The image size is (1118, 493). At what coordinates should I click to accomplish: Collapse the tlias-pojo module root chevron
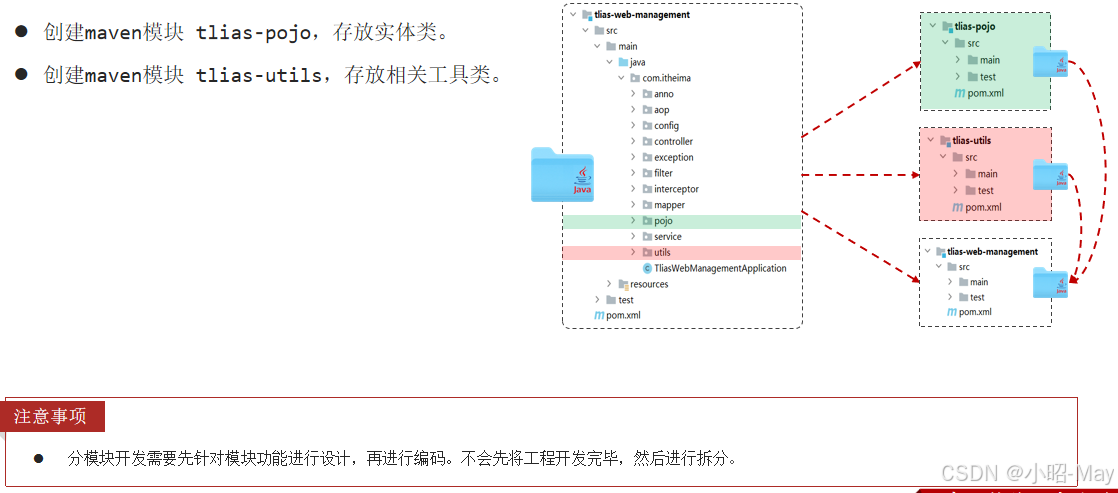tap(933, 26)
